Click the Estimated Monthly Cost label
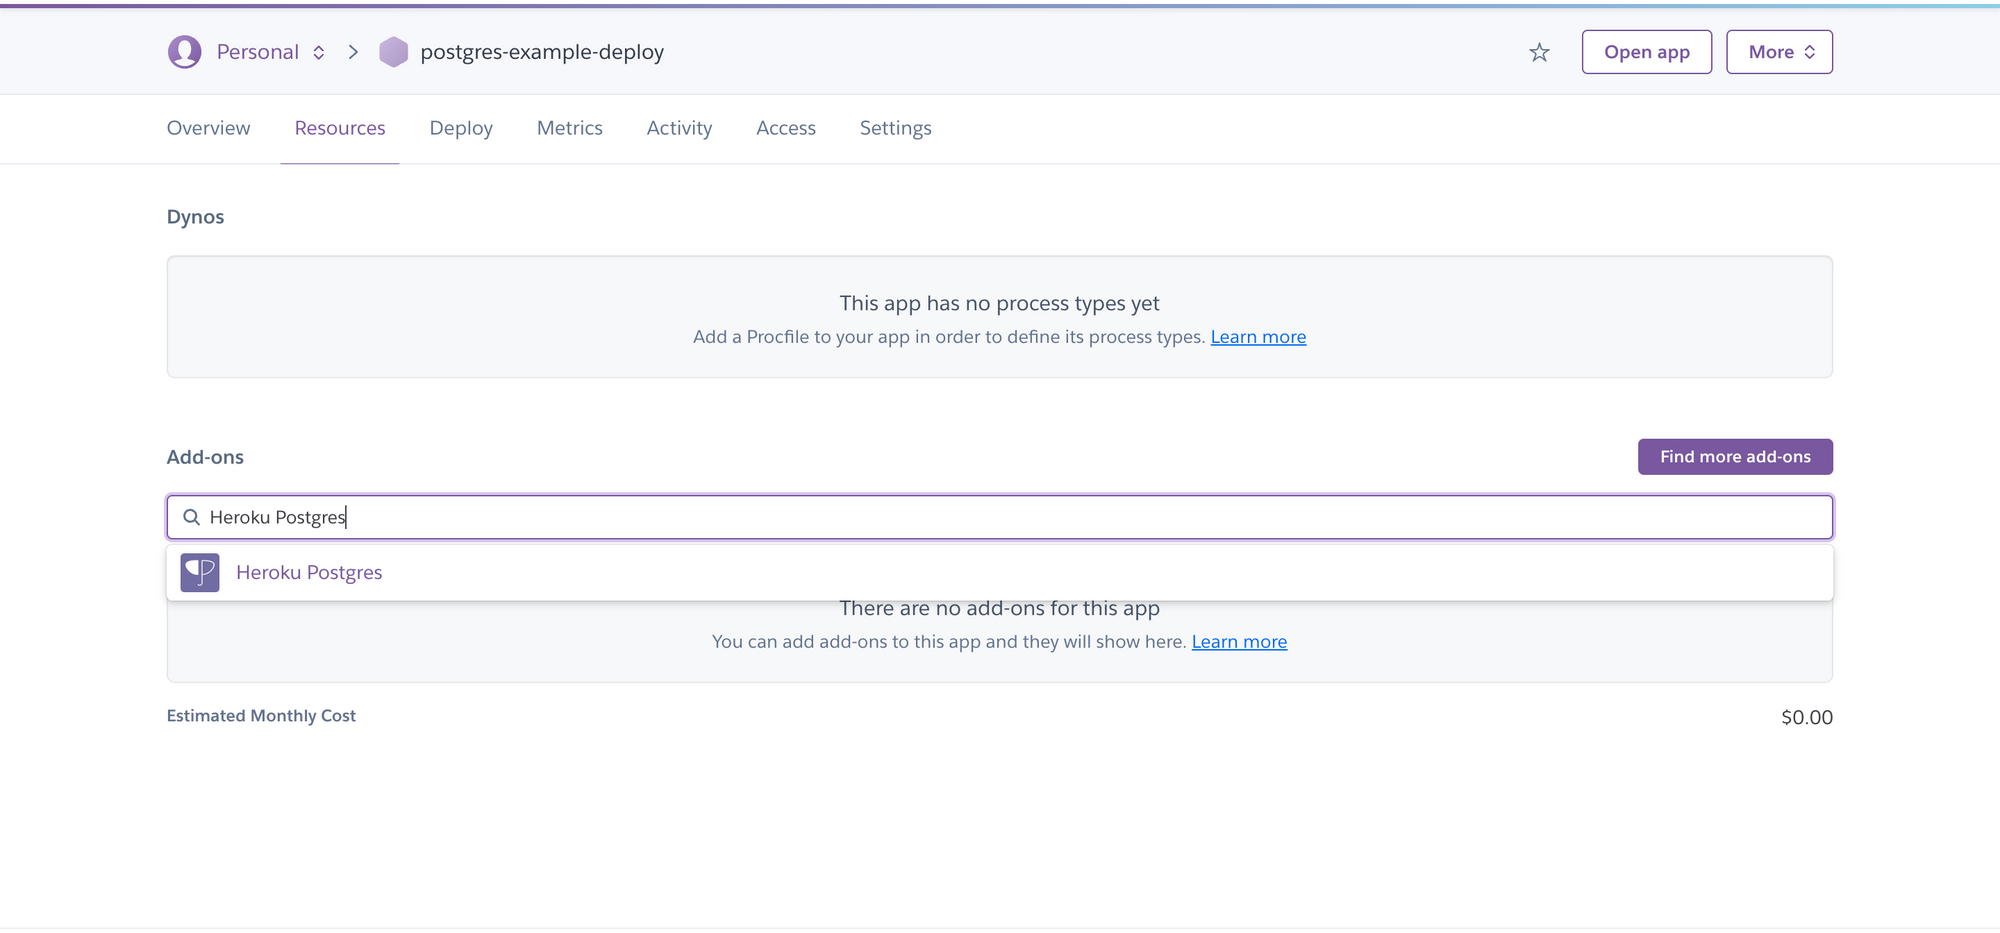The image size is (2000, 933). click(x=261, y=716)
